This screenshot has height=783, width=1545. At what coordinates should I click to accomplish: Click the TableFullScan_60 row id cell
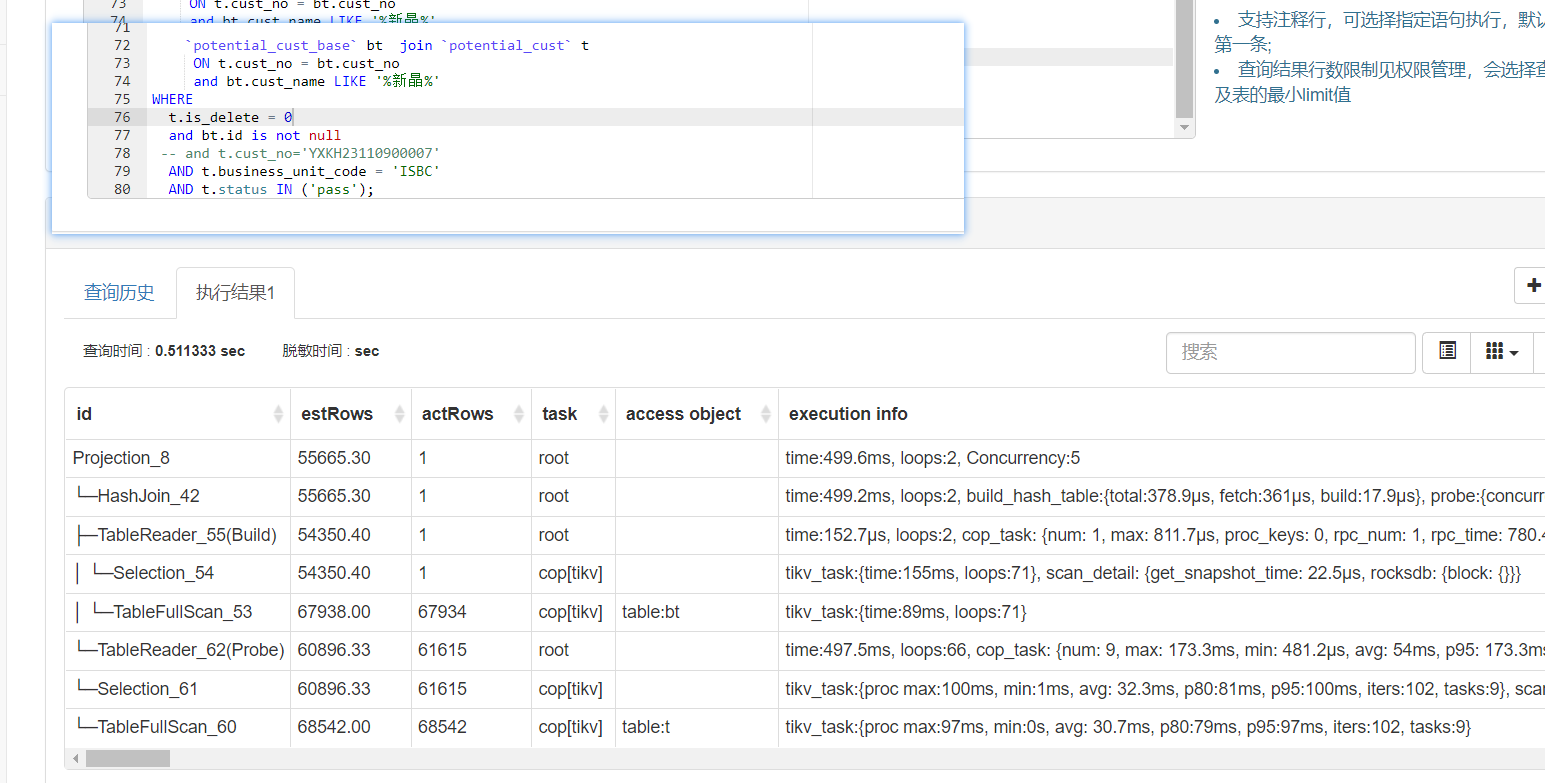(166, 727)
